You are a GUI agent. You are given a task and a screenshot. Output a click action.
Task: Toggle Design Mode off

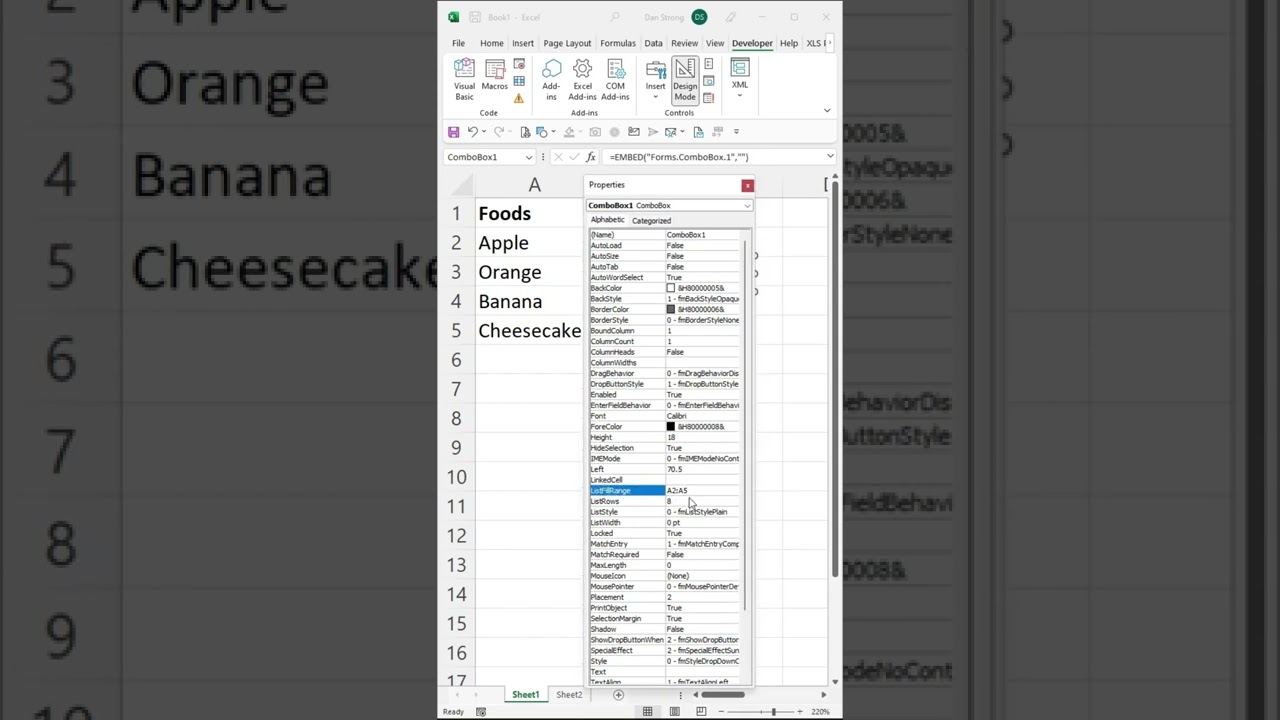pos(685,79)
